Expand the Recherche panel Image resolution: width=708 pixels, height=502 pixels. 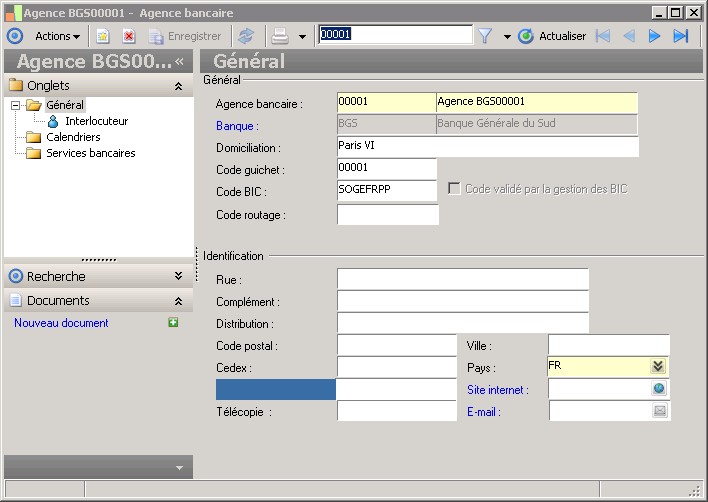178,276
